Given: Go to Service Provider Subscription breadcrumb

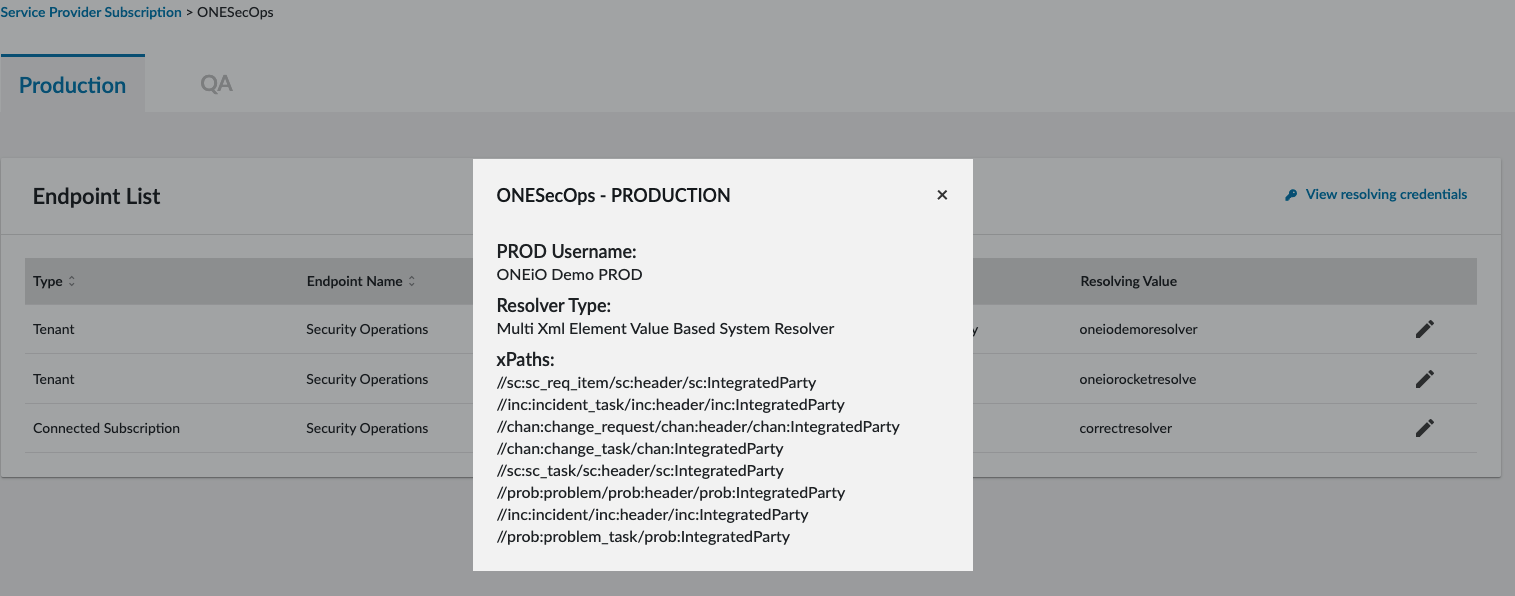Looking at the screenshot, I should pyautogui.click(x=91, y=13).
